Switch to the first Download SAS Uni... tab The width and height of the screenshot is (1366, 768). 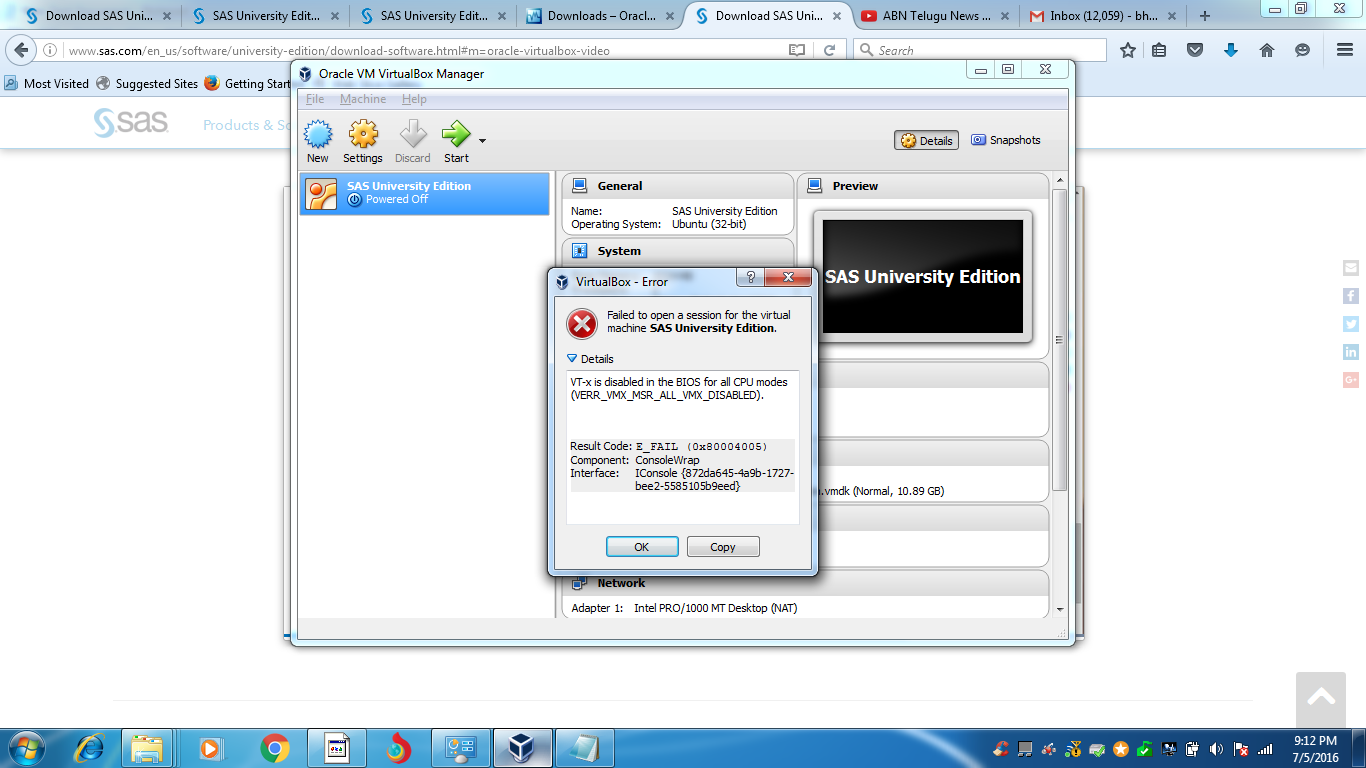pyautogui.click(x=98, y=16)
